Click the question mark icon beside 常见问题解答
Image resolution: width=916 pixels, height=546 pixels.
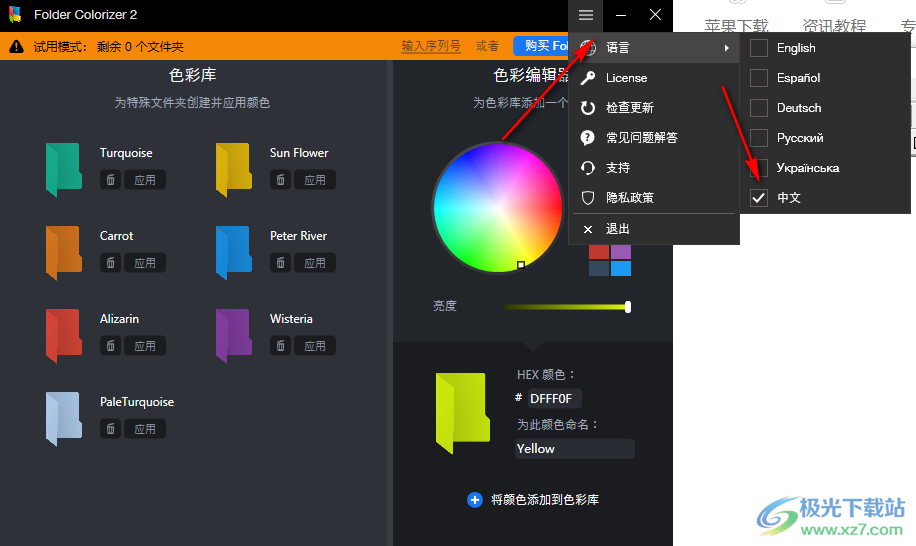point(588,138)
